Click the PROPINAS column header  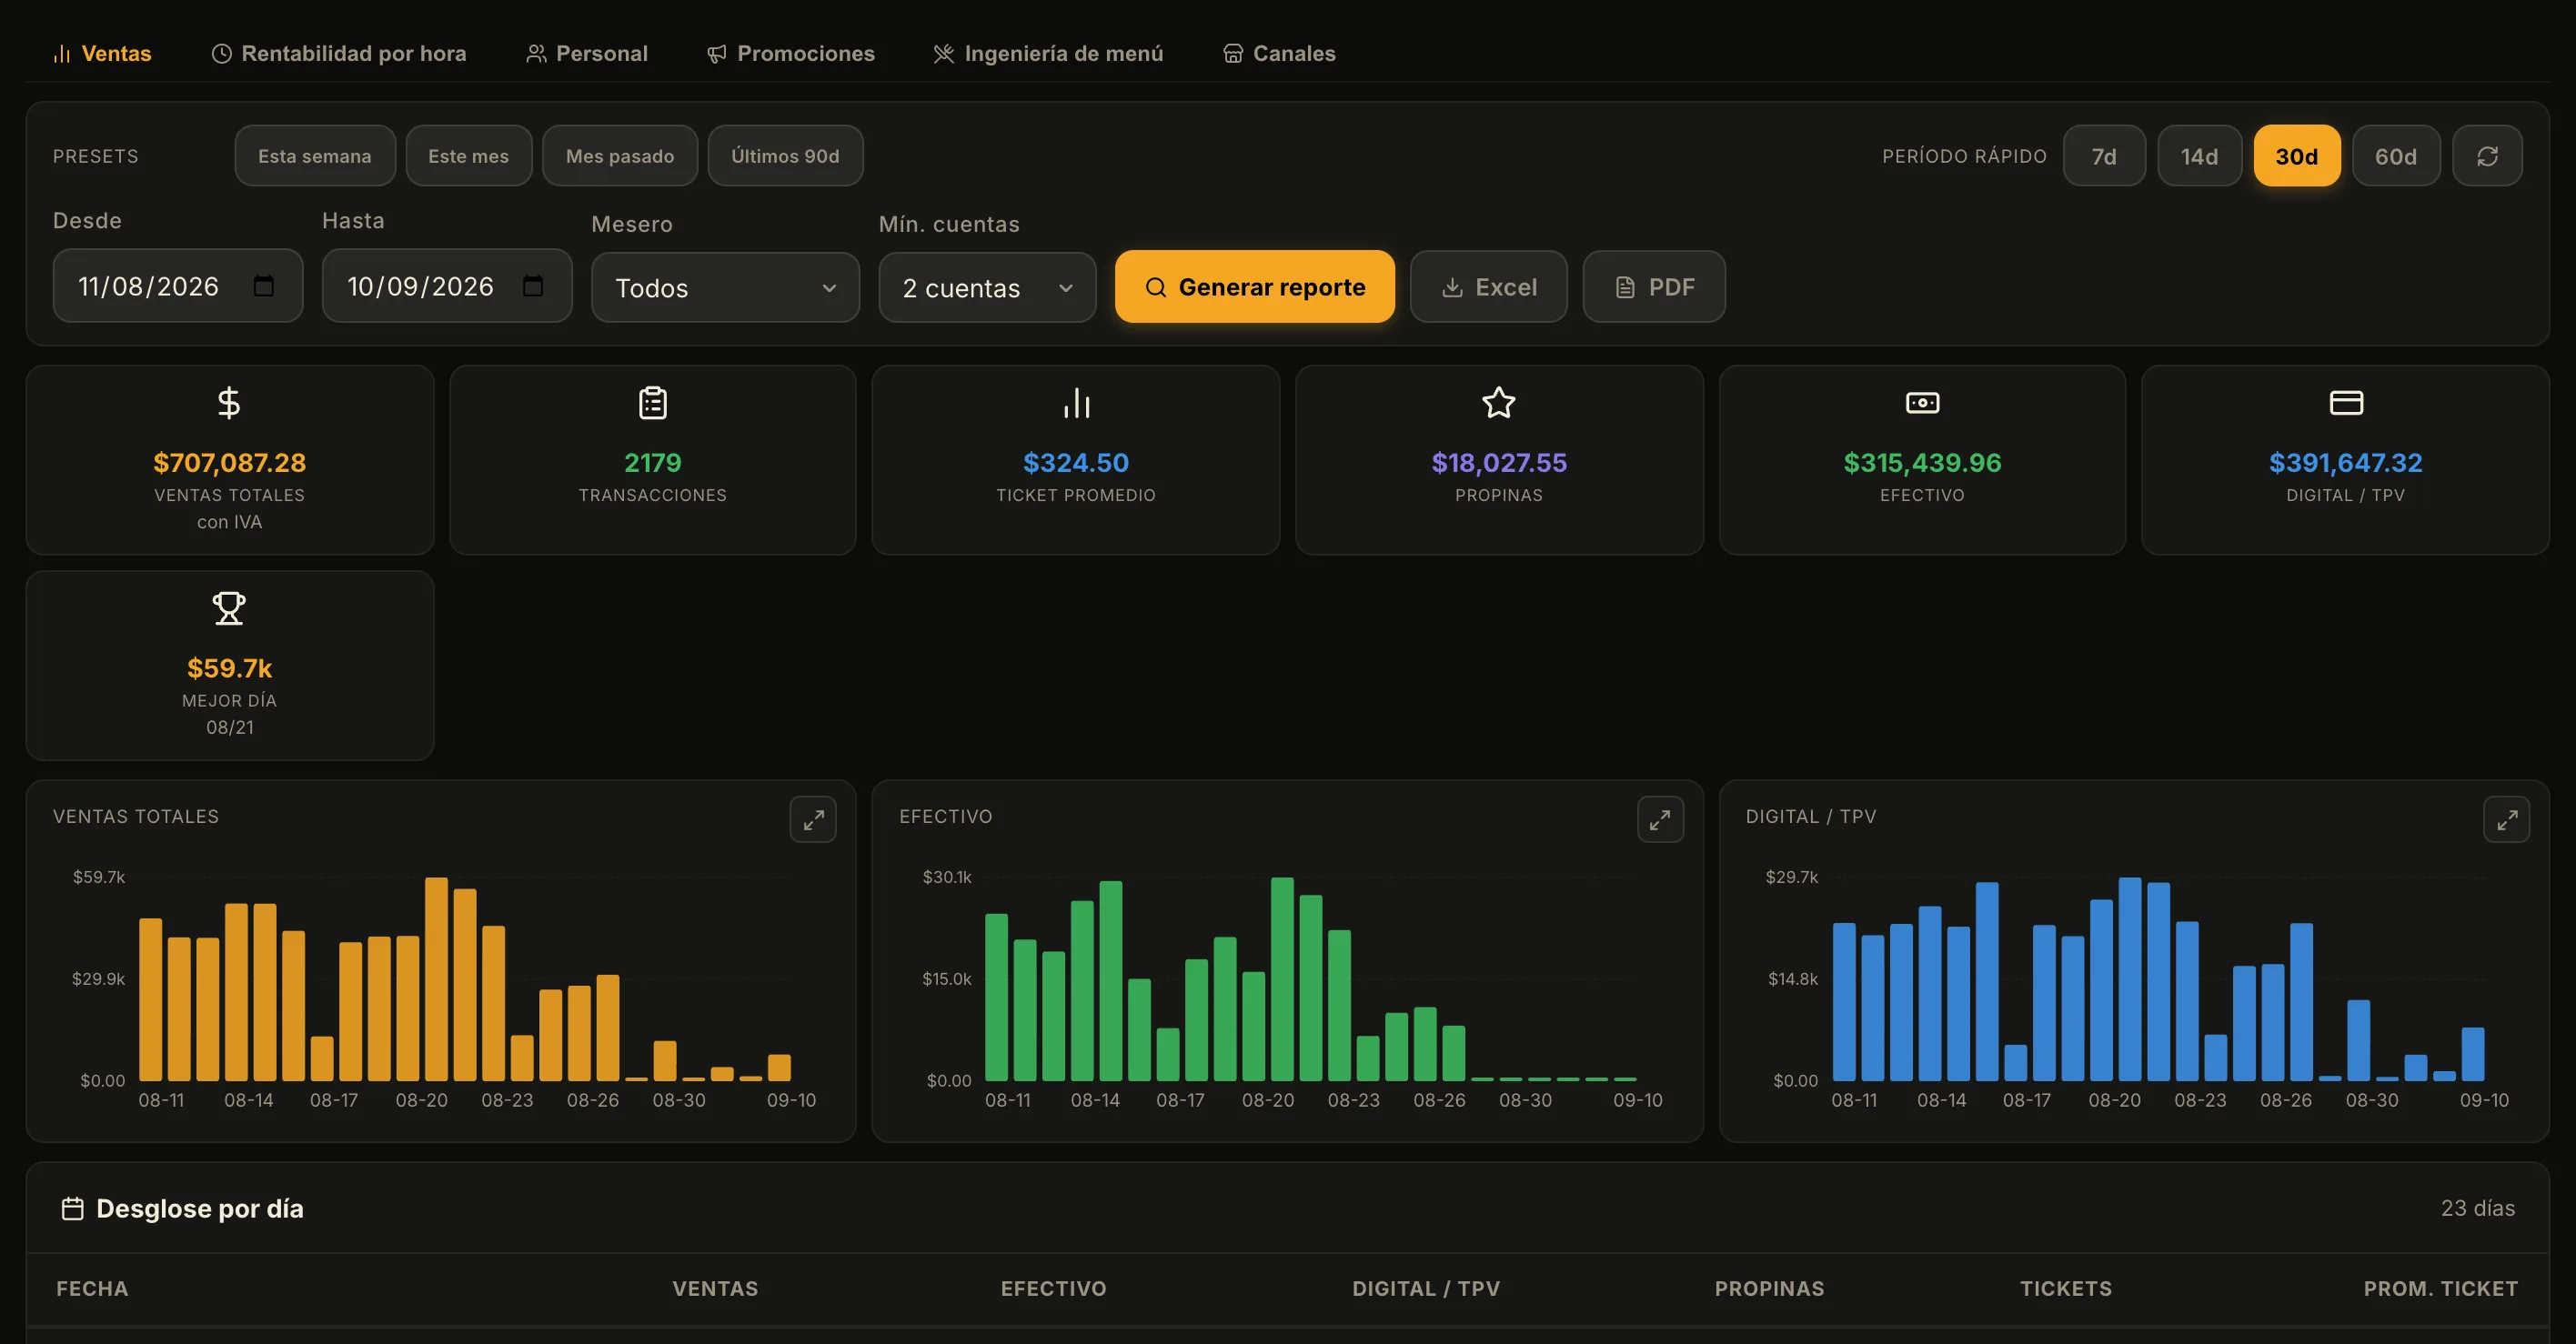1769,1288
